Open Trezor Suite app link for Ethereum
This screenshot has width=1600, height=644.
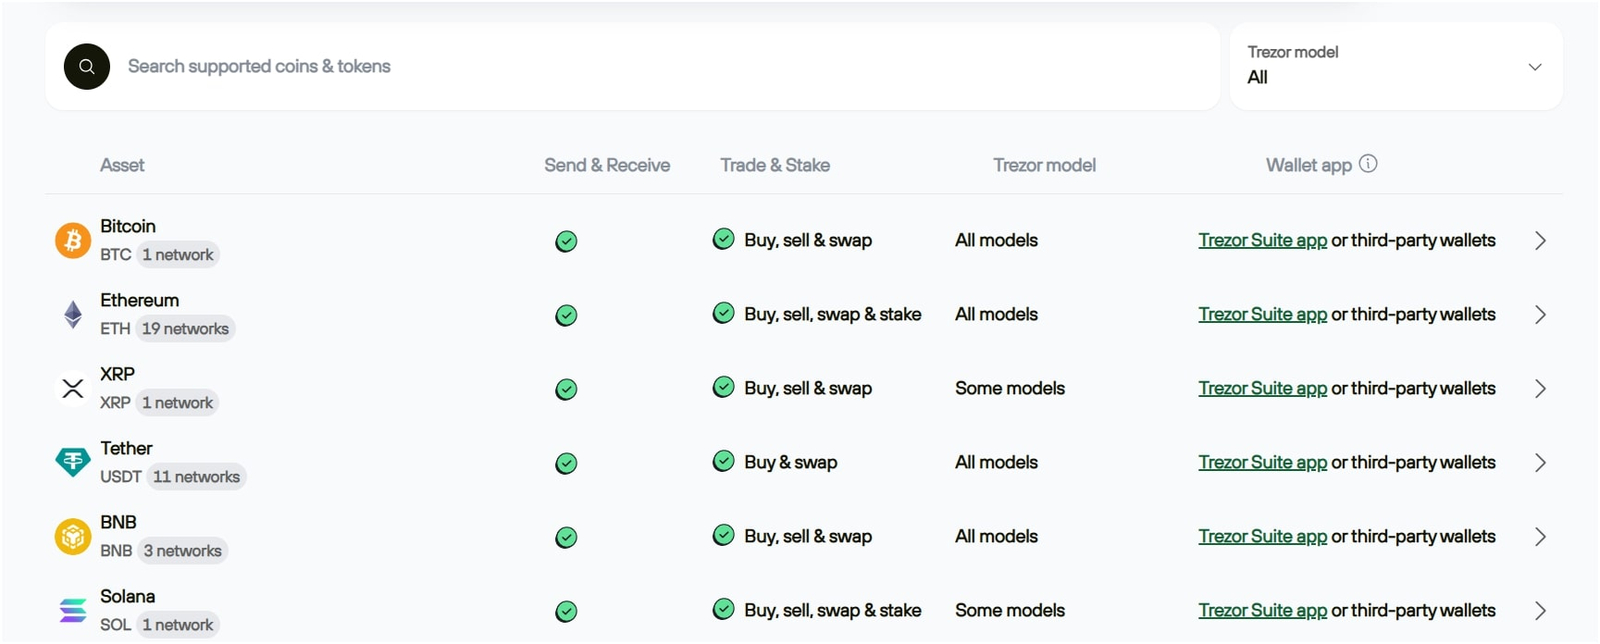pyautogui.click(x=1262, y=314)
